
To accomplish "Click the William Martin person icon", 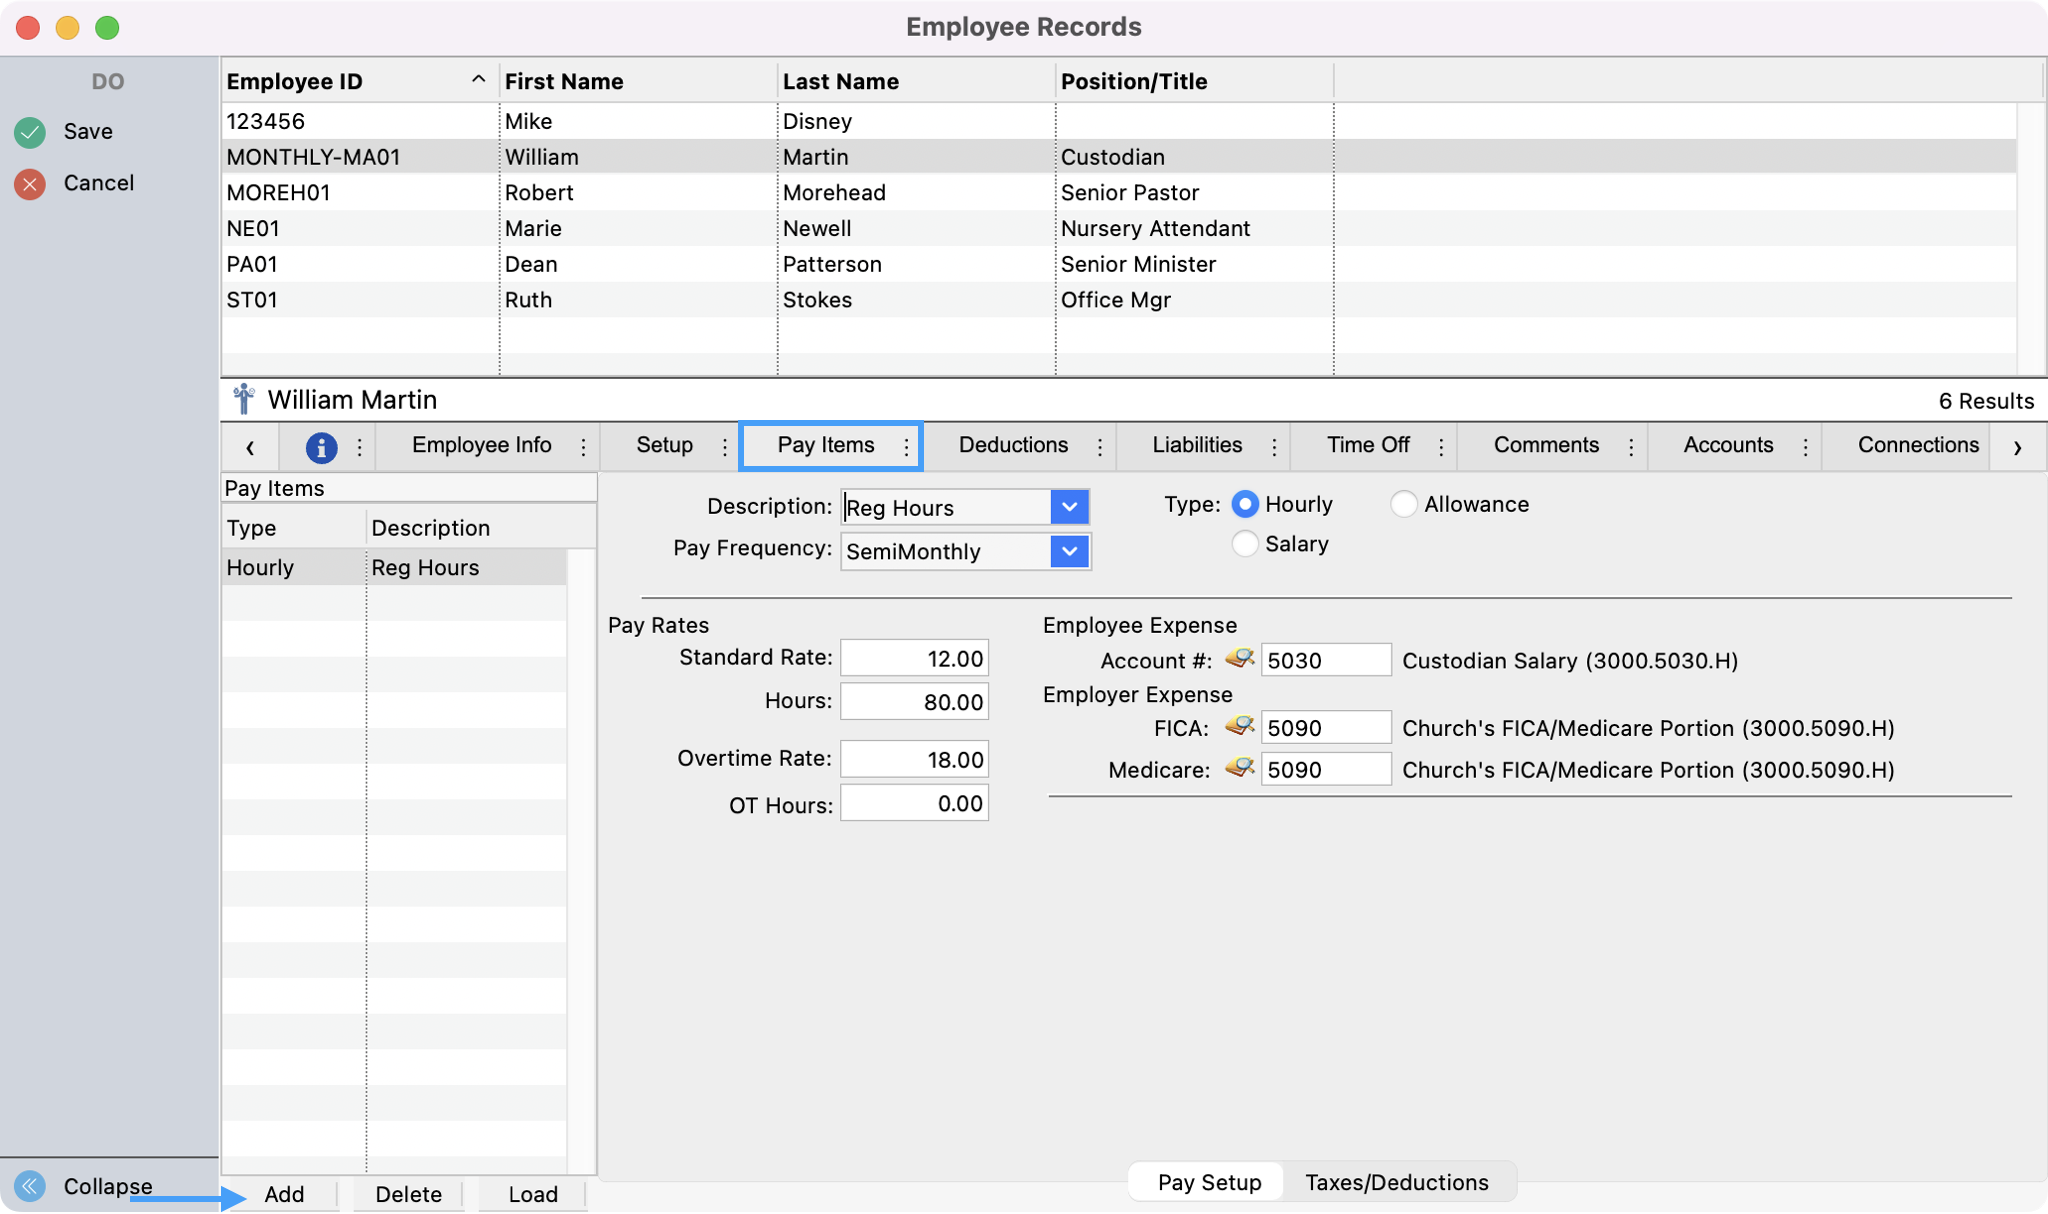I will [243, 399].
